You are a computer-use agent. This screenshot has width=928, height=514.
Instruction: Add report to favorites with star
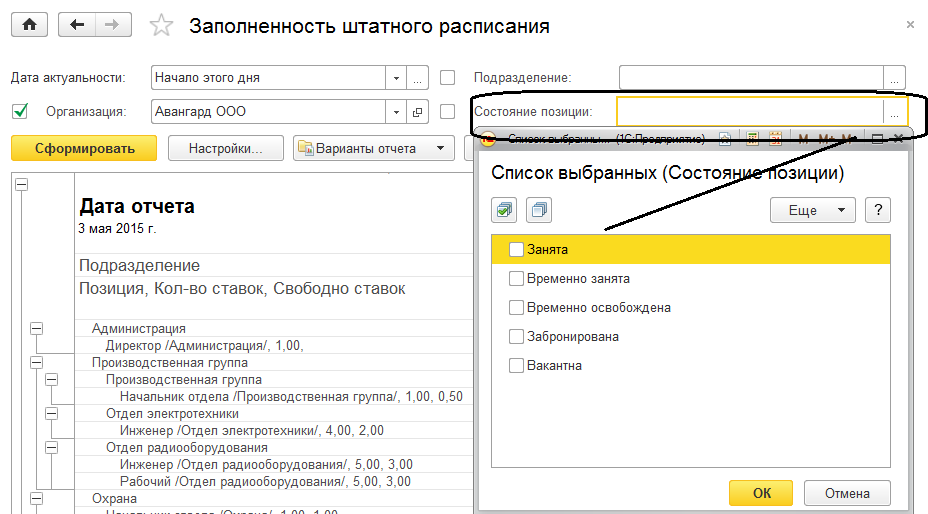pyautogui.click(x=160, y=26)
